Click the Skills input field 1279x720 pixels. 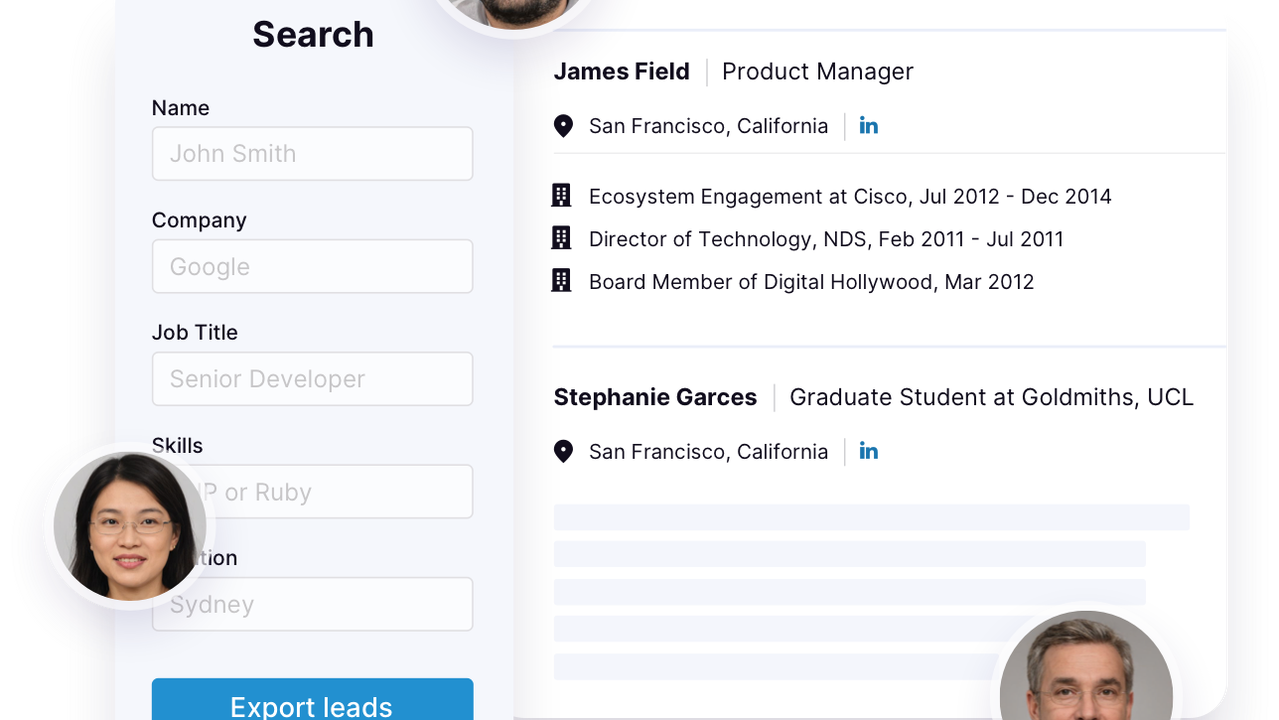(x=312, y=491)
